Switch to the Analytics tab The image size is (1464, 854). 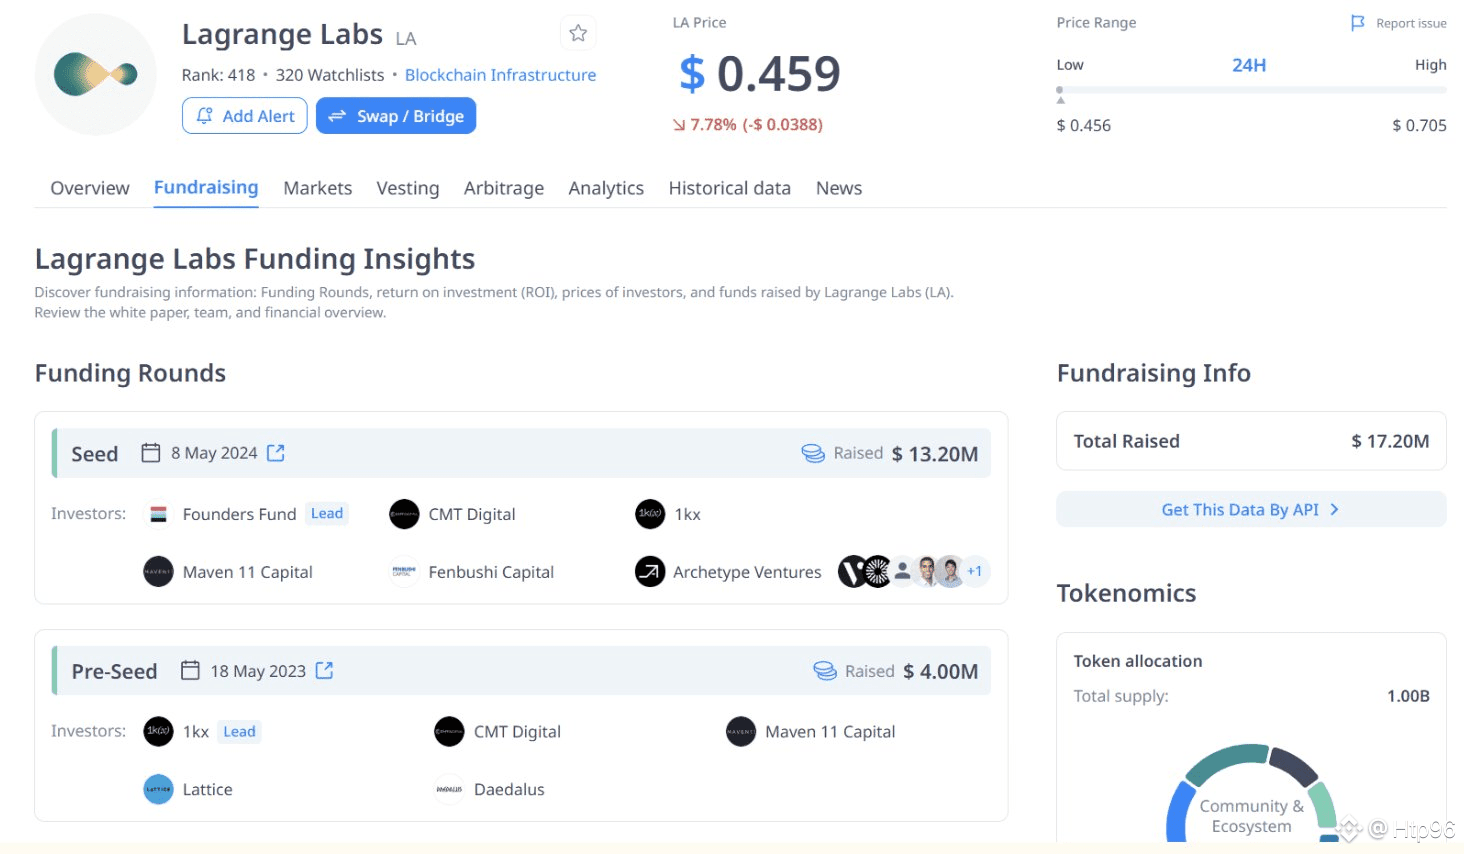[606, 188]
